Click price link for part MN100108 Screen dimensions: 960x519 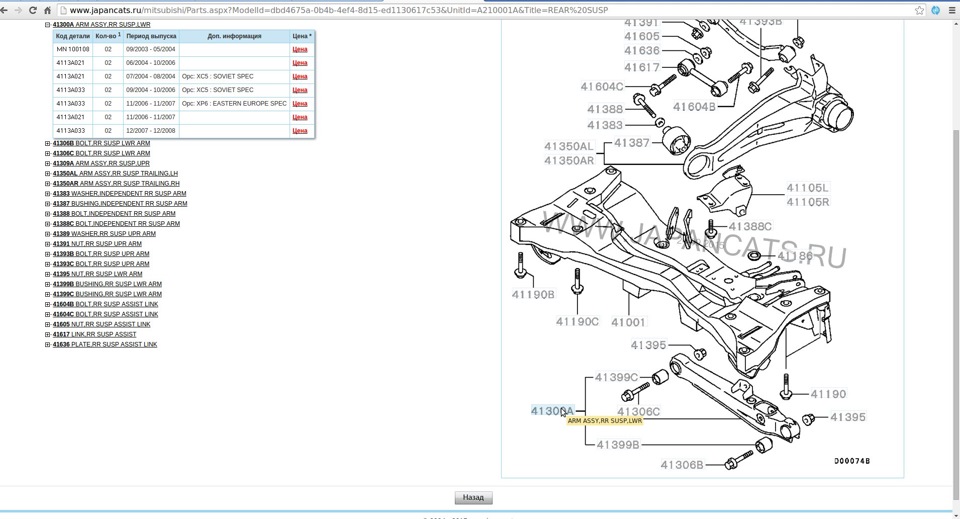point(299,50)
